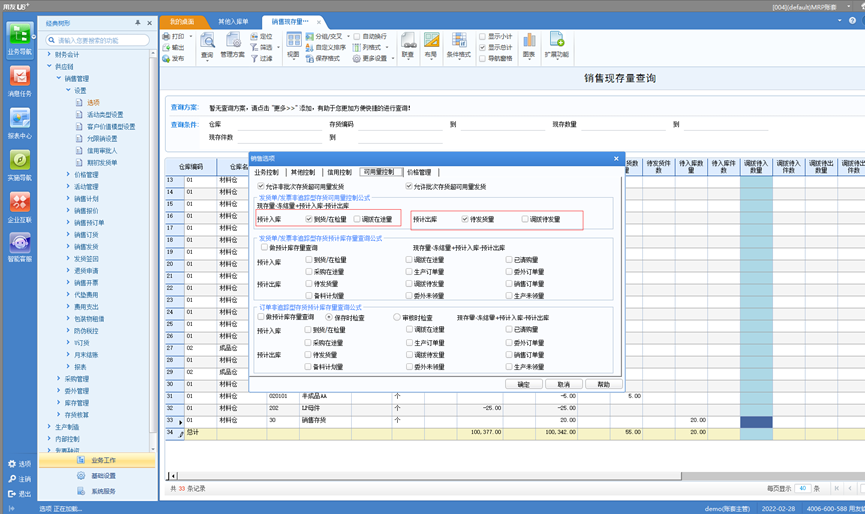Uncheck 待发货量 in the red 预计出库 box
This screenshot has height=514, width=865.
tap(465, 219)
